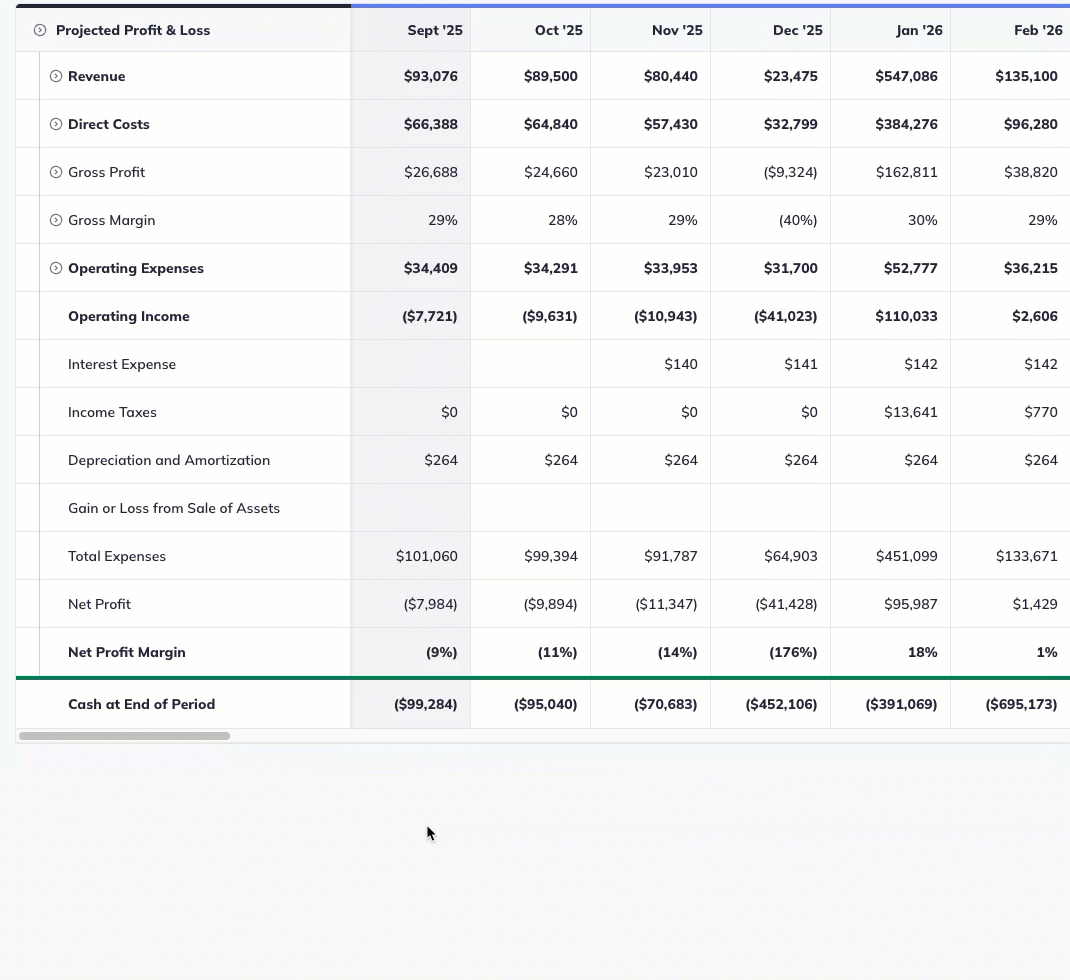The image size is (1070, 980).
Task: Select the Sept '25 column header
Action: (x=434, y=30)
